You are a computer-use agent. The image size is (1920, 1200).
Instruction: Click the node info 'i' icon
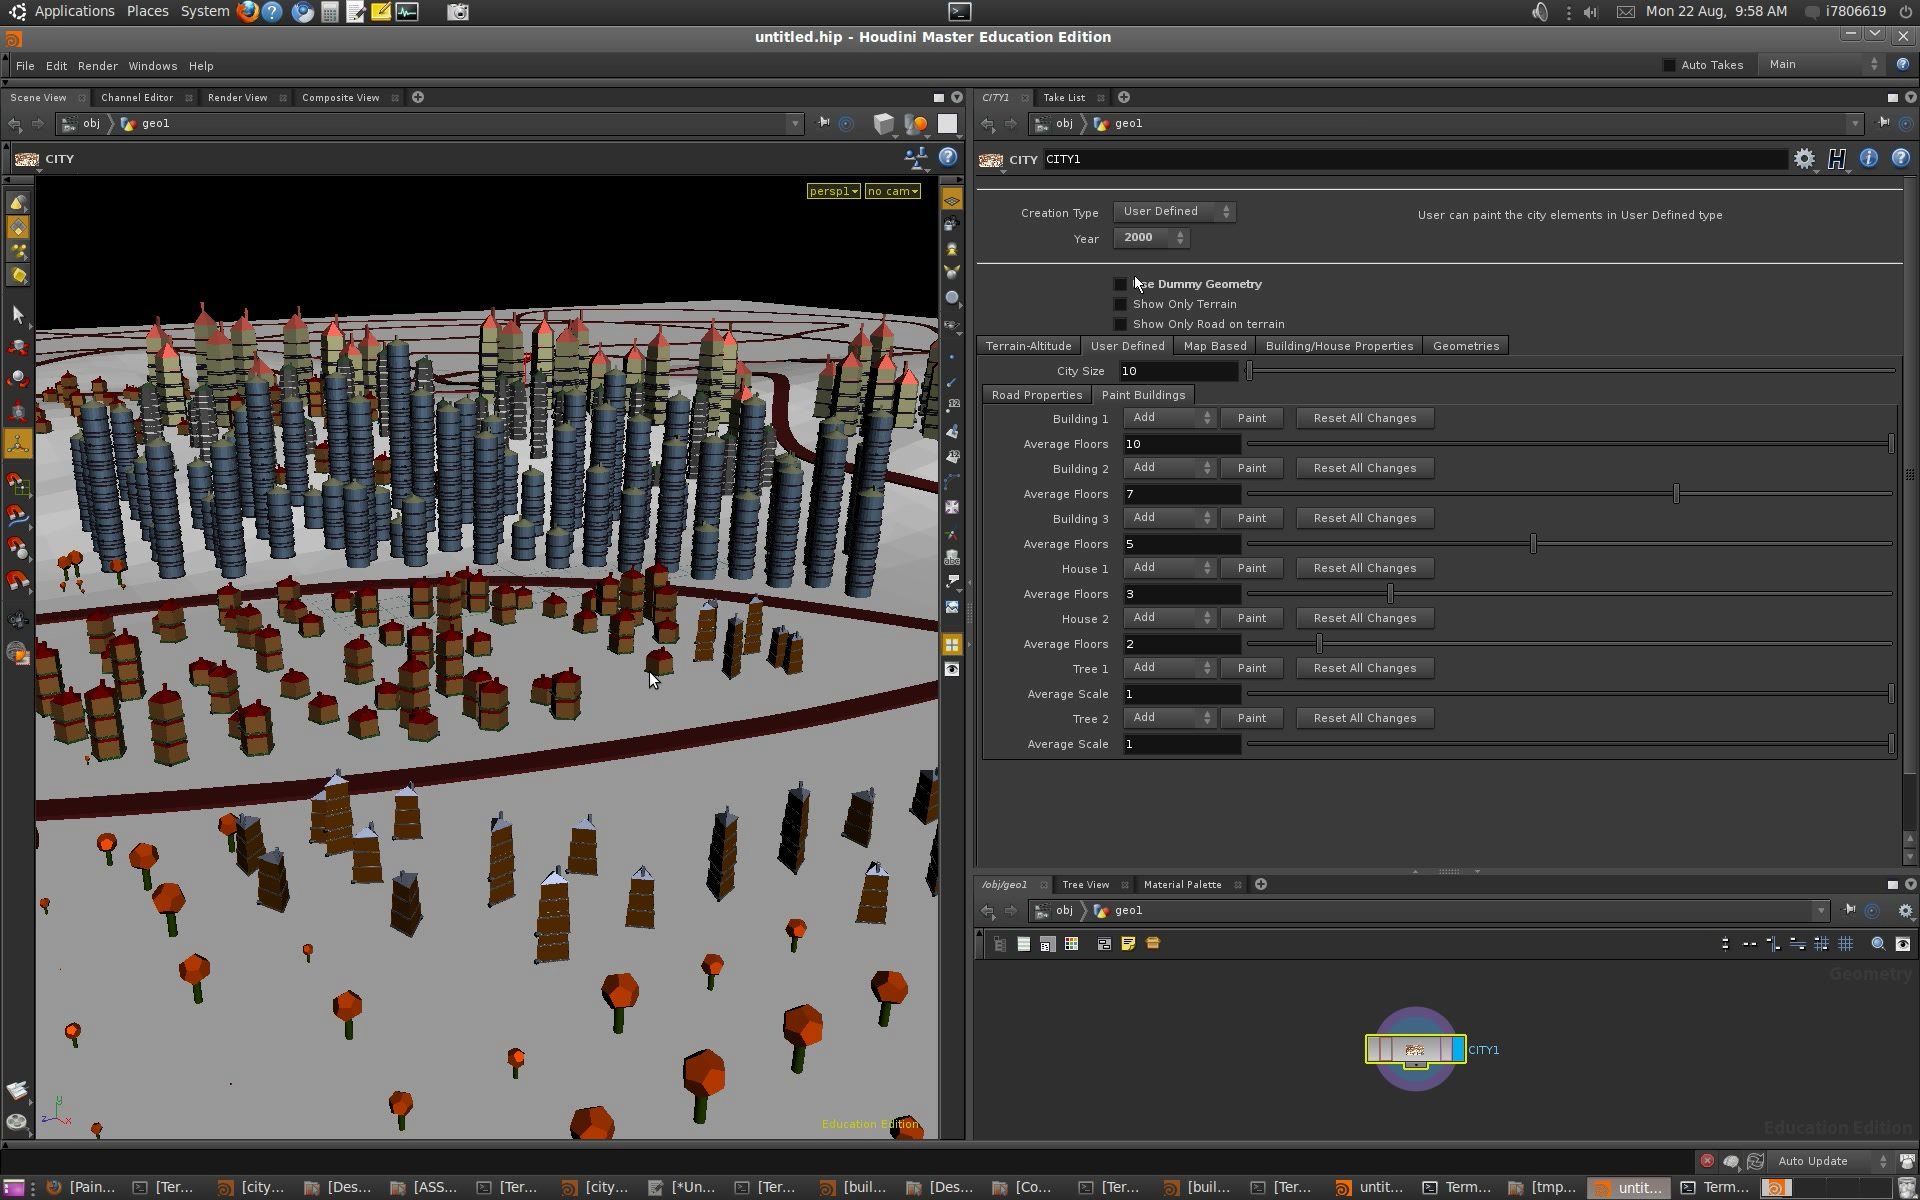click(x=1868, y=158)
